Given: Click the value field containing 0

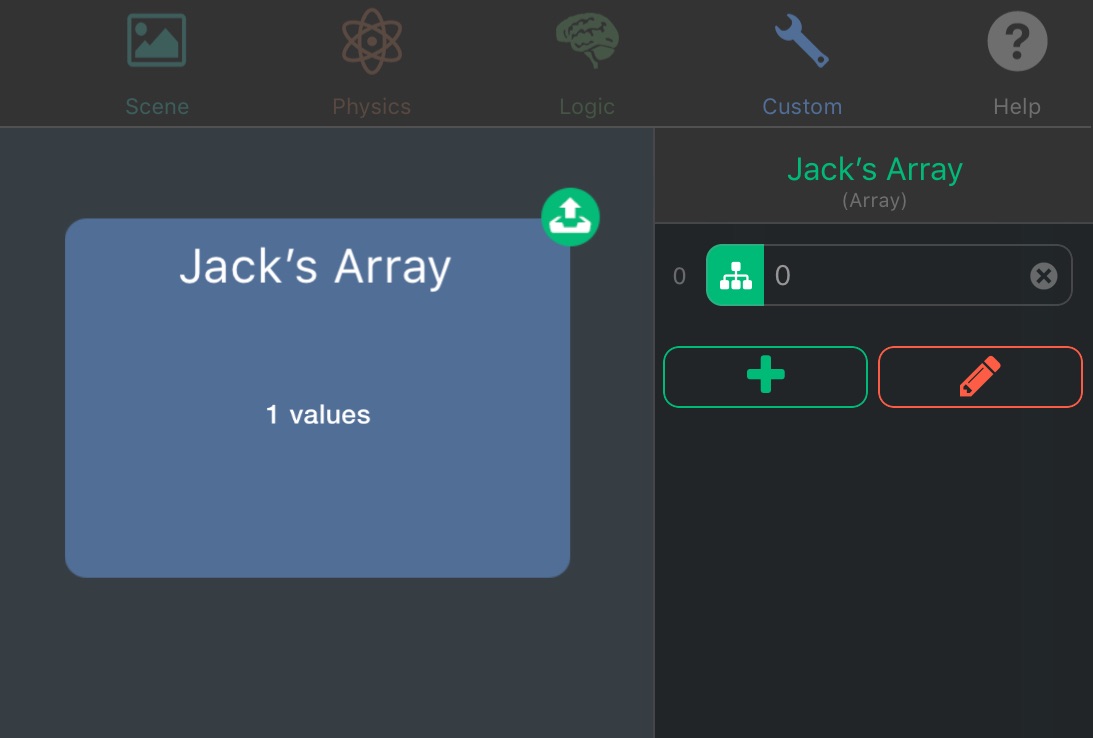Looking at the screenshot, I should pos(890,275).
